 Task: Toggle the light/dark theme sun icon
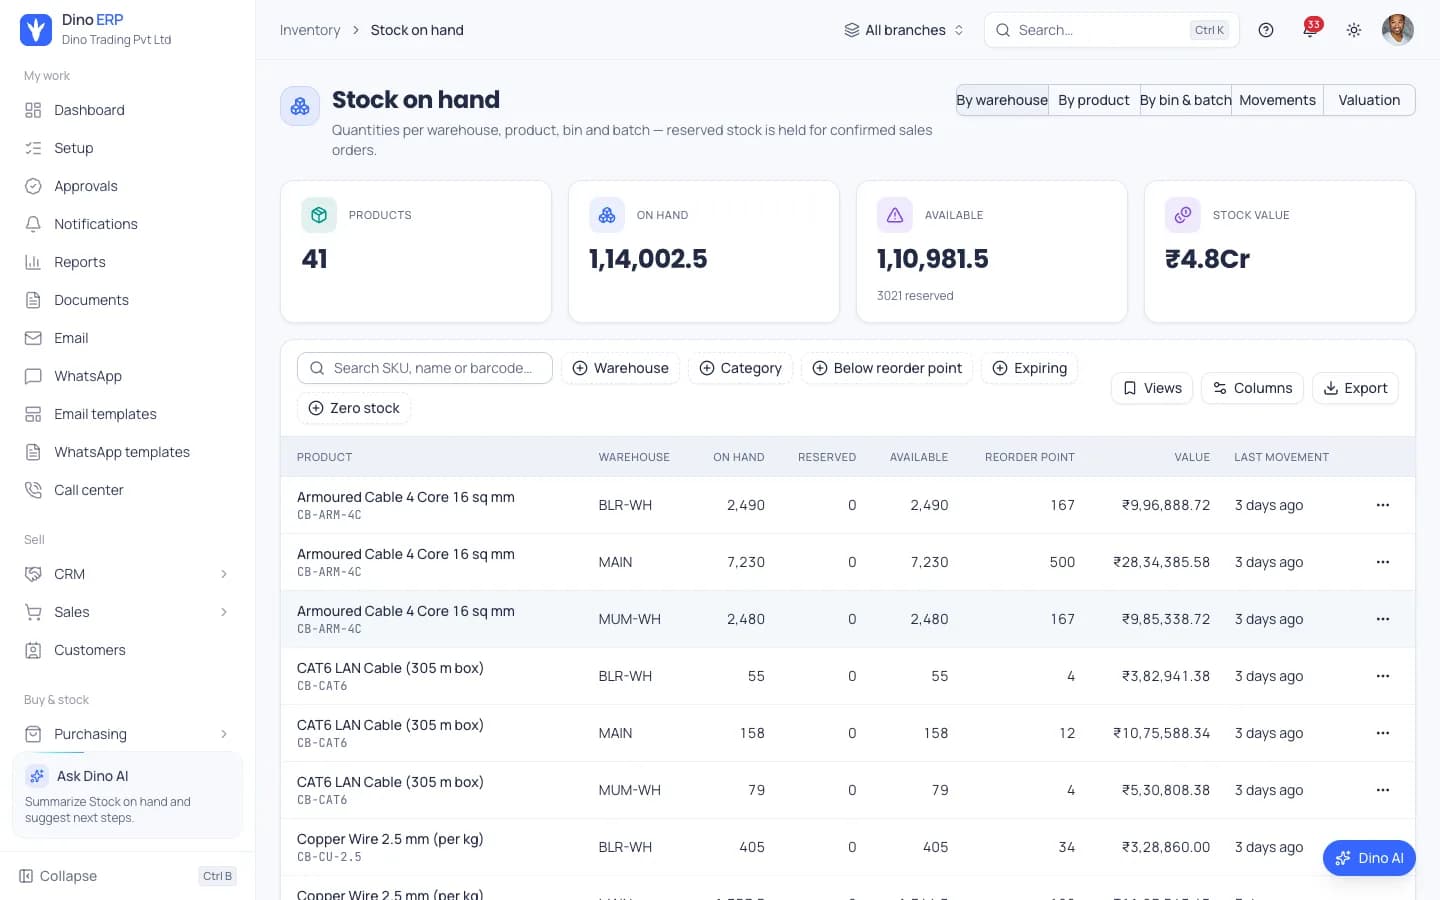(1354, 30)
